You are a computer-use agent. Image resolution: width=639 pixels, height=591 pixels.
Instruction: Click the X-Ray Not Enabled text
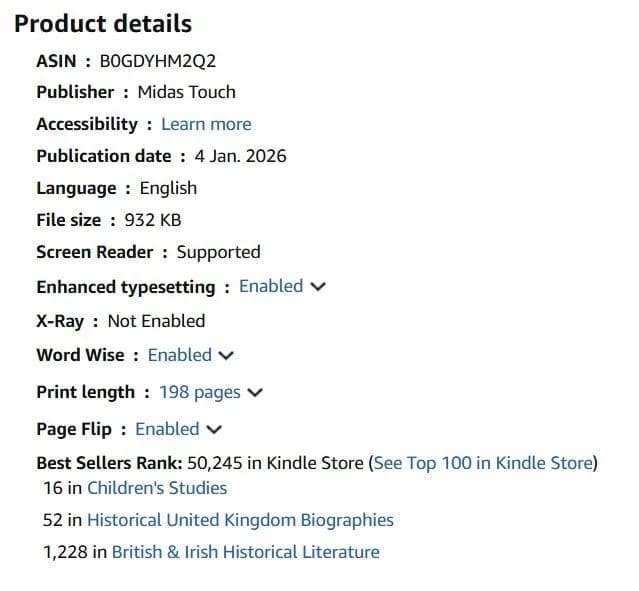pyautogui.click(x=156, y=321)
